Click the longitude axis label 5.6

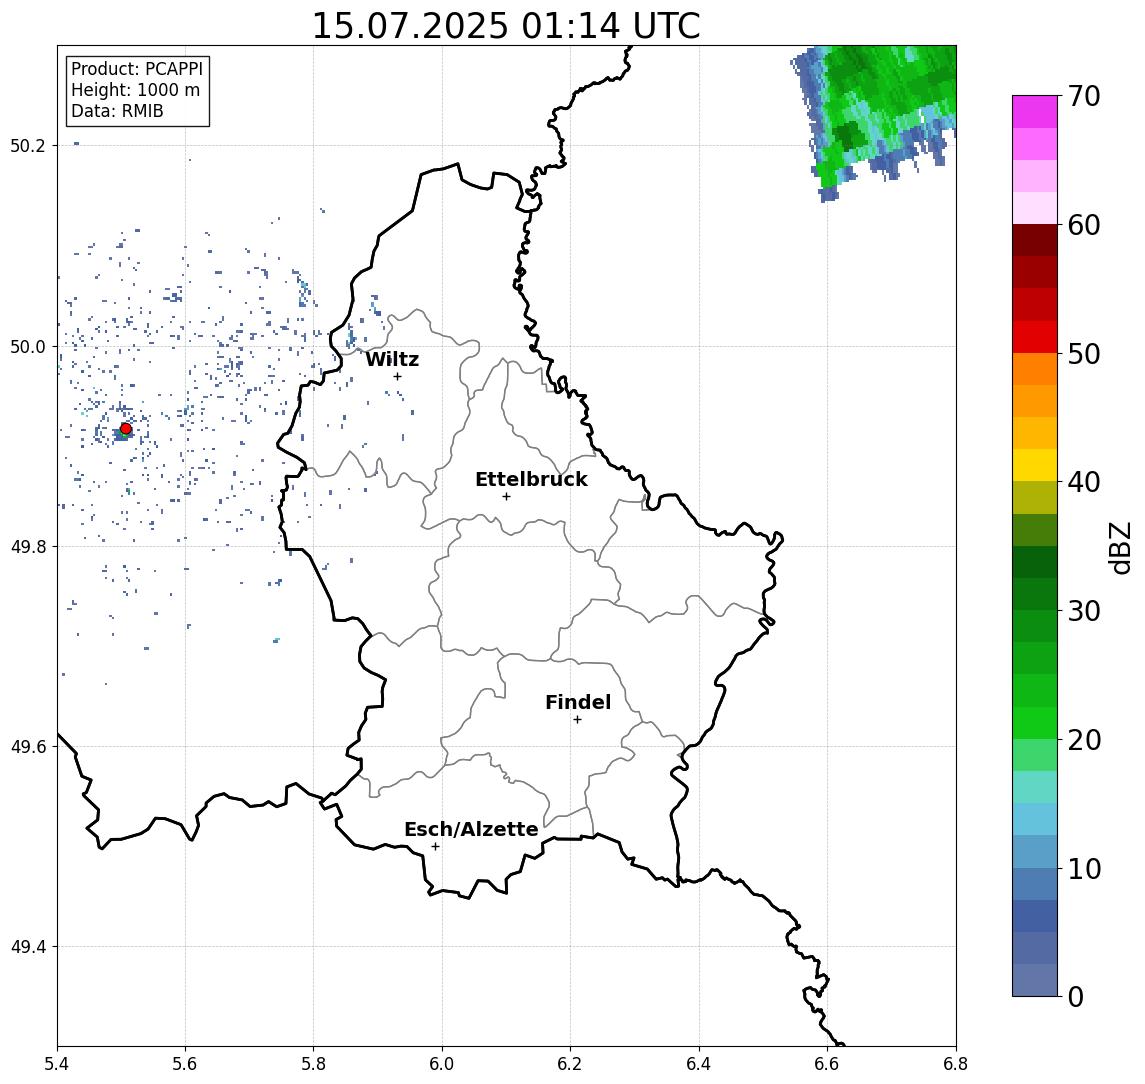pyautogui.click(x=185, y=1064)
